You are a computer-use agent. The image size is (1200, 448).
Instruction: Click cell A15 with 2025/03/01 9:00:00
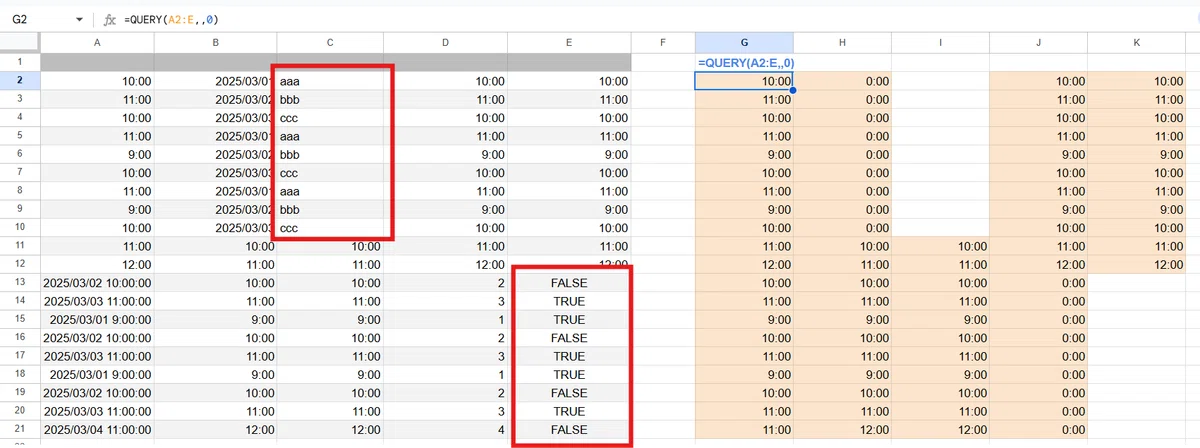pyautogui.click(x=97, y=320)
